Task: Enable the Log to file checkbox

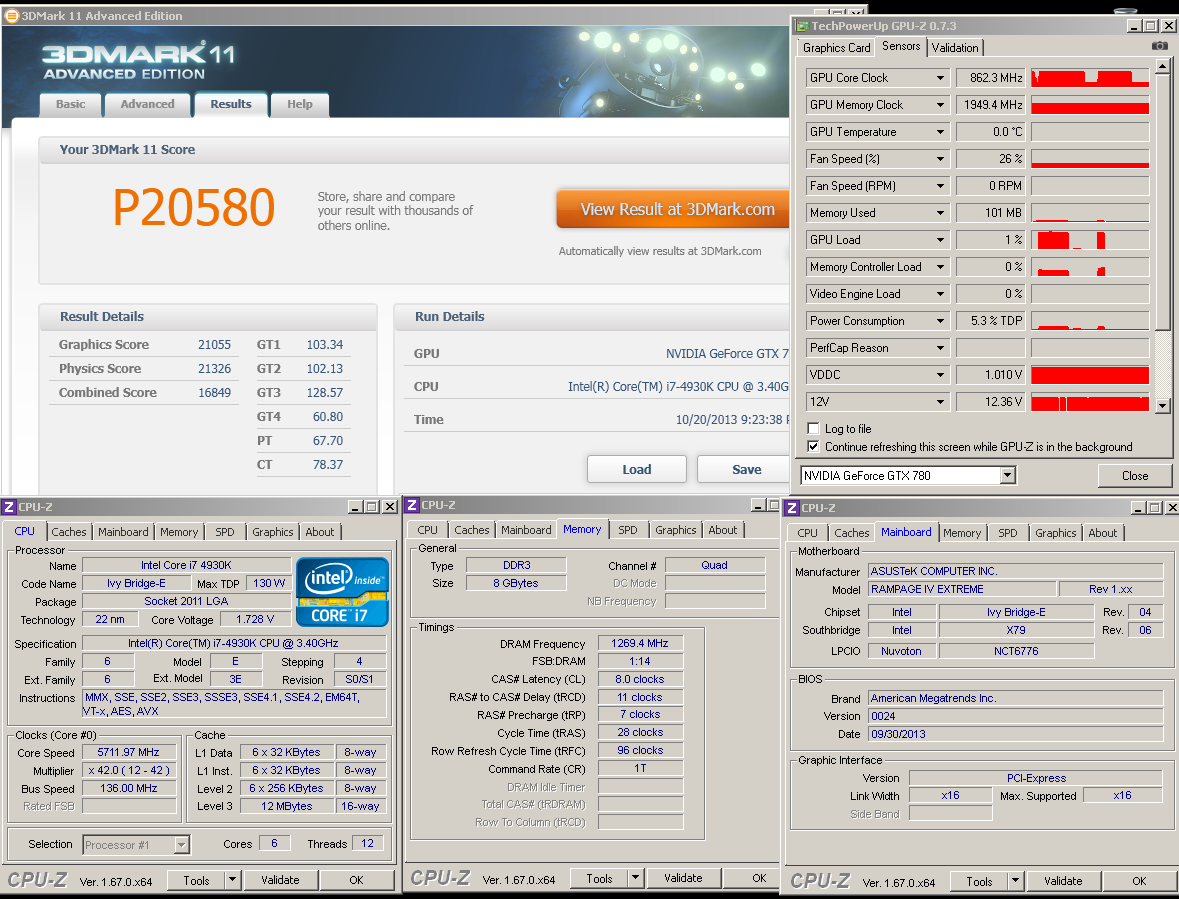Action: (x=814, y=429)
